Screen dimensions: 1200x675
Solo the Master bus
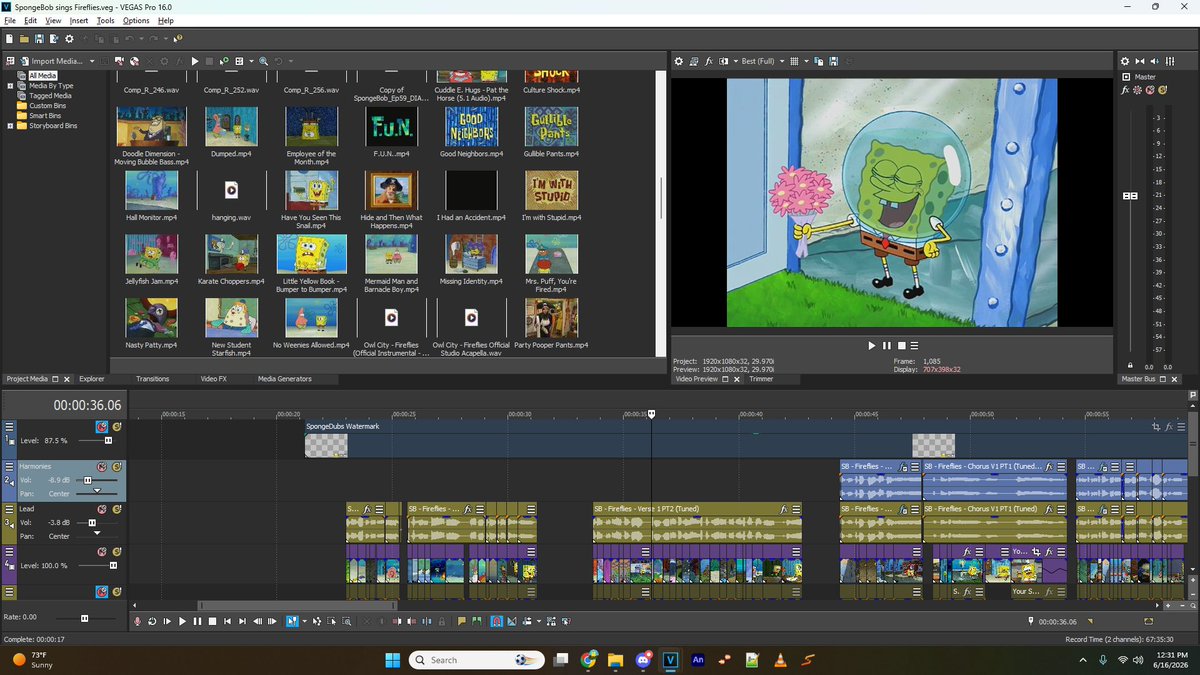1163,90
